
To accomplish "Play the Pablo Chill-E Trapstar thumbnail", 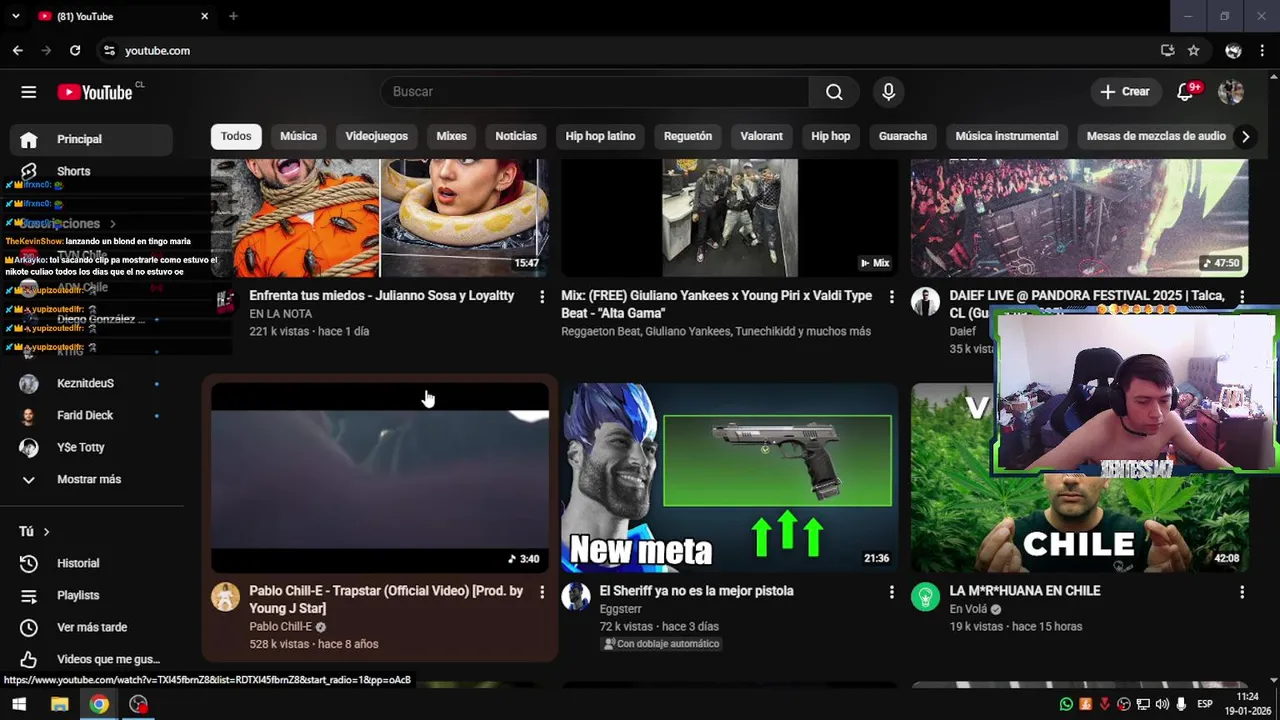I will click(380, 478).
